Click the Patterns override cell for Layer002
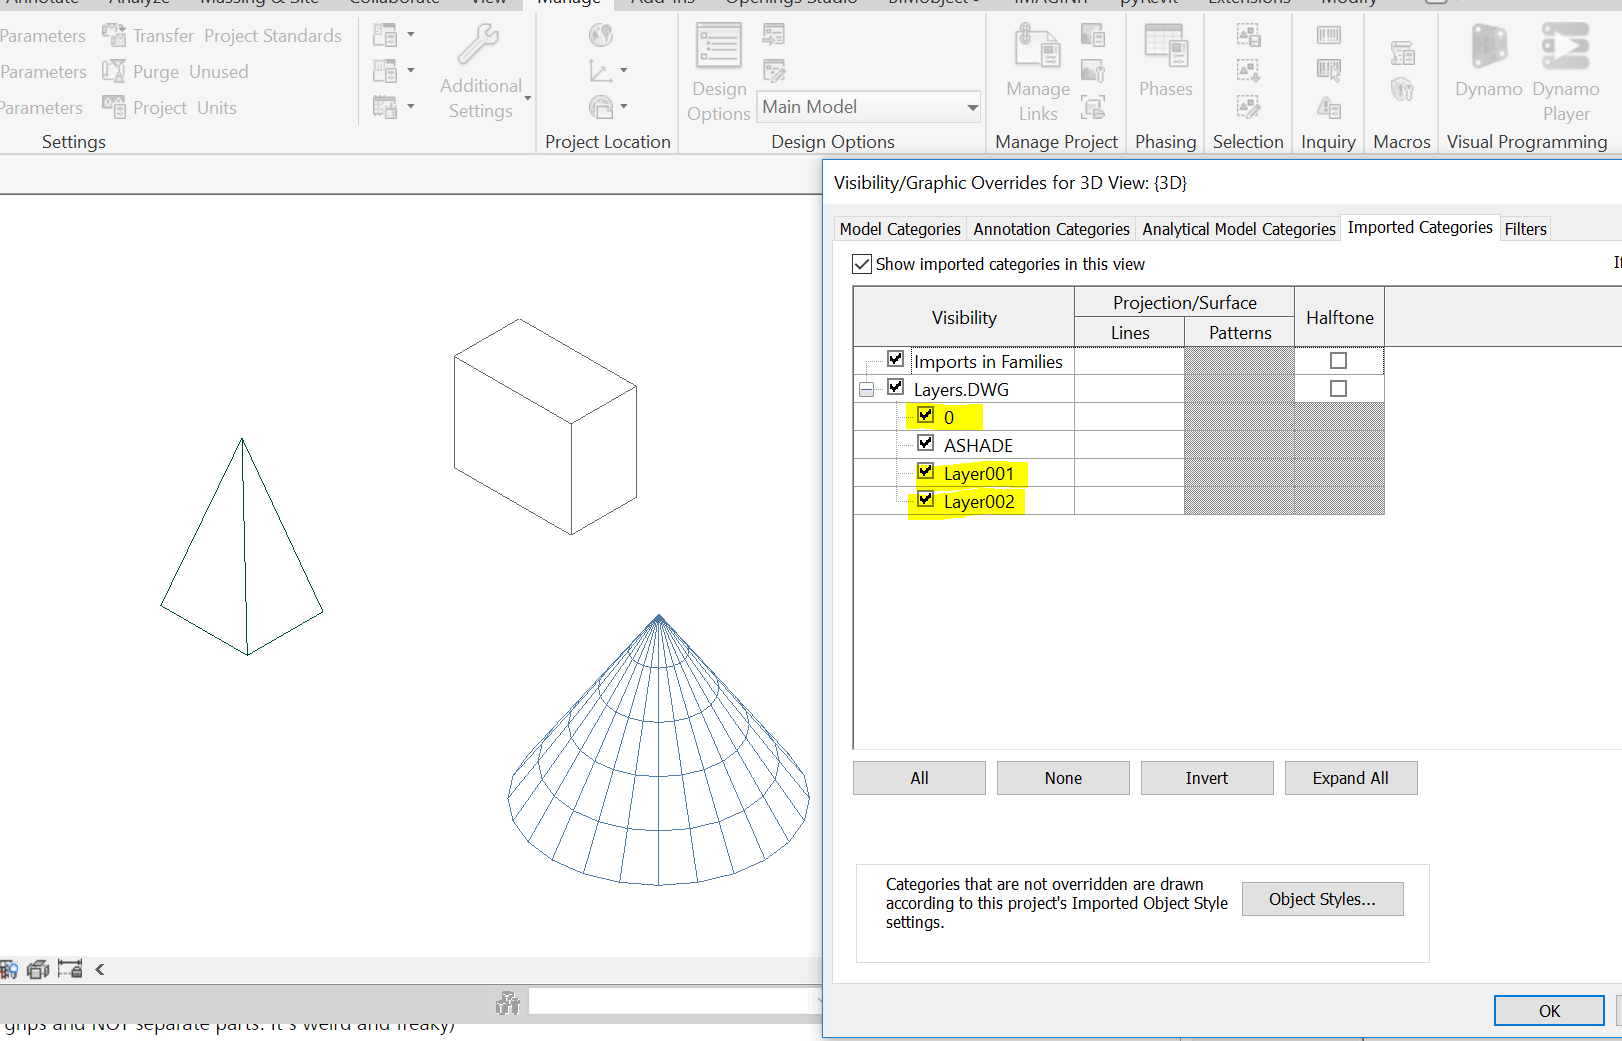The image size is (1622, 1041). click(x=1239, y=499)
